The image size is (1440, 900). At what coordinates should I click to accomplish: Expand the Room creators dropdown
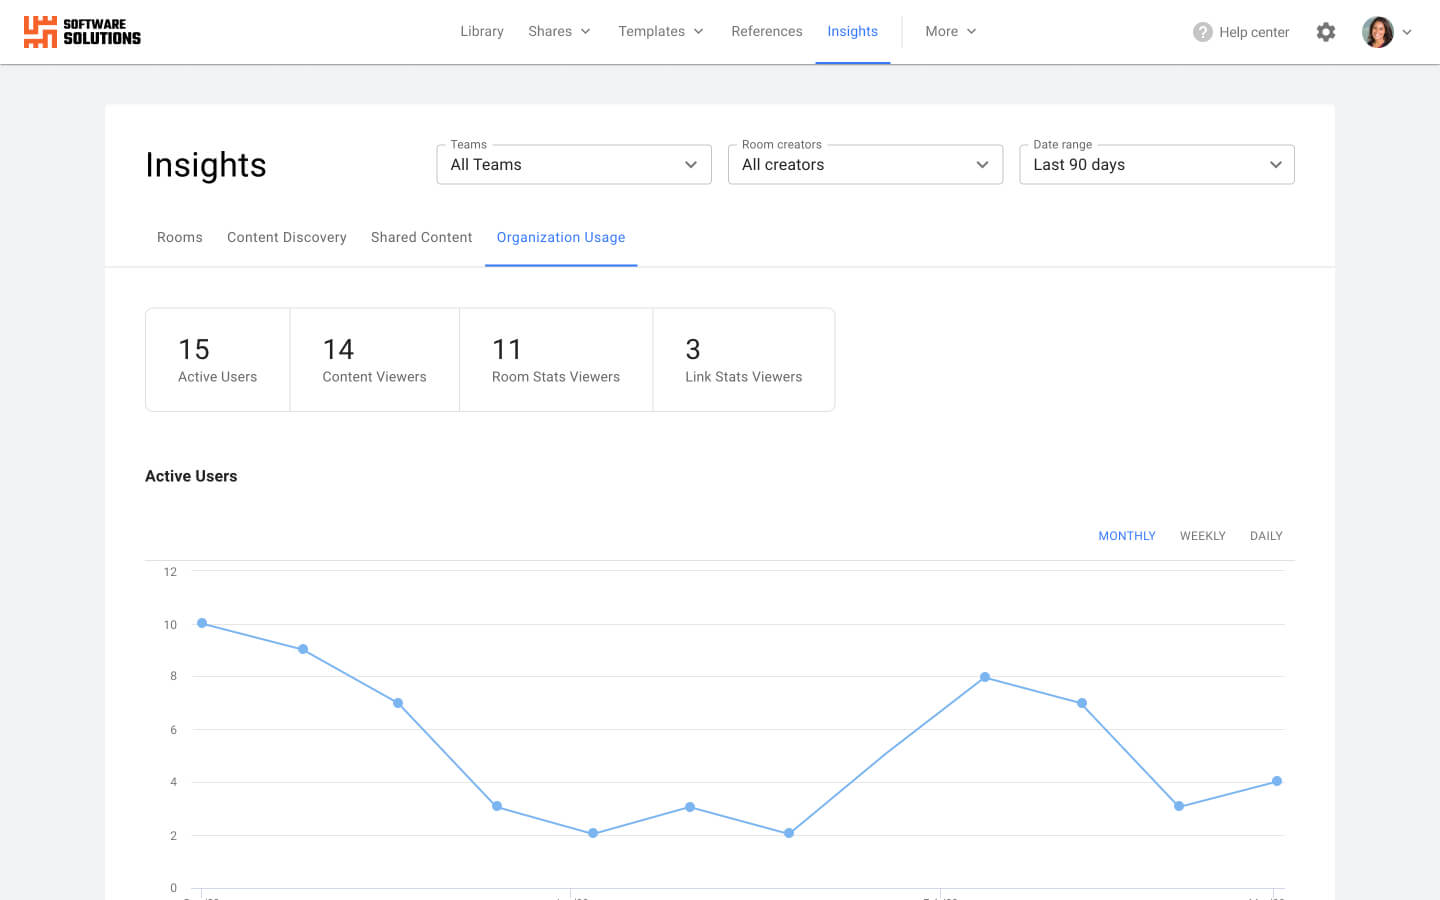[x=864, y=164]
